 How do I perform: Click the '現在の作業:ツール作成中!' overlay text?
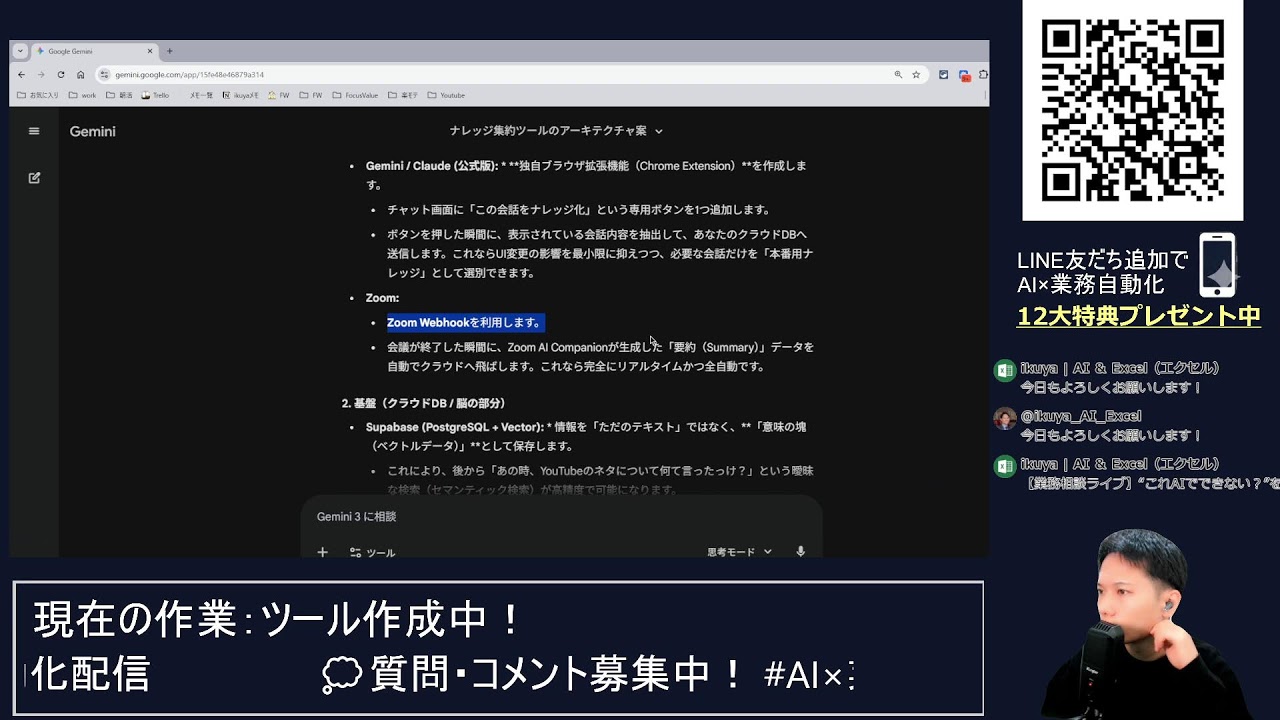(x=278, y=620)
